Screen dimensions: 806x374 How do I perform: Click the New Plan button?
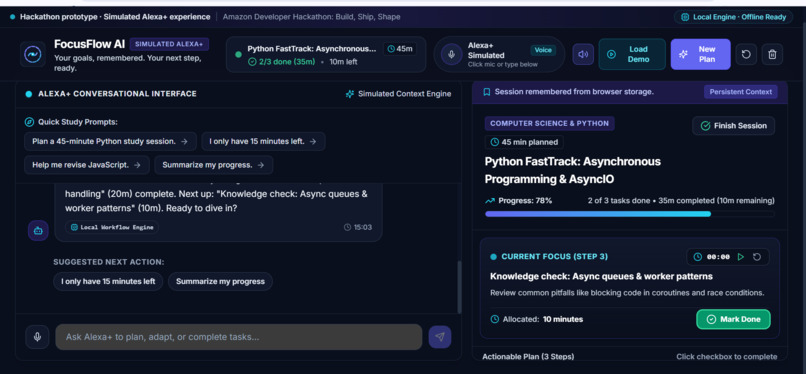click(700, 54)
